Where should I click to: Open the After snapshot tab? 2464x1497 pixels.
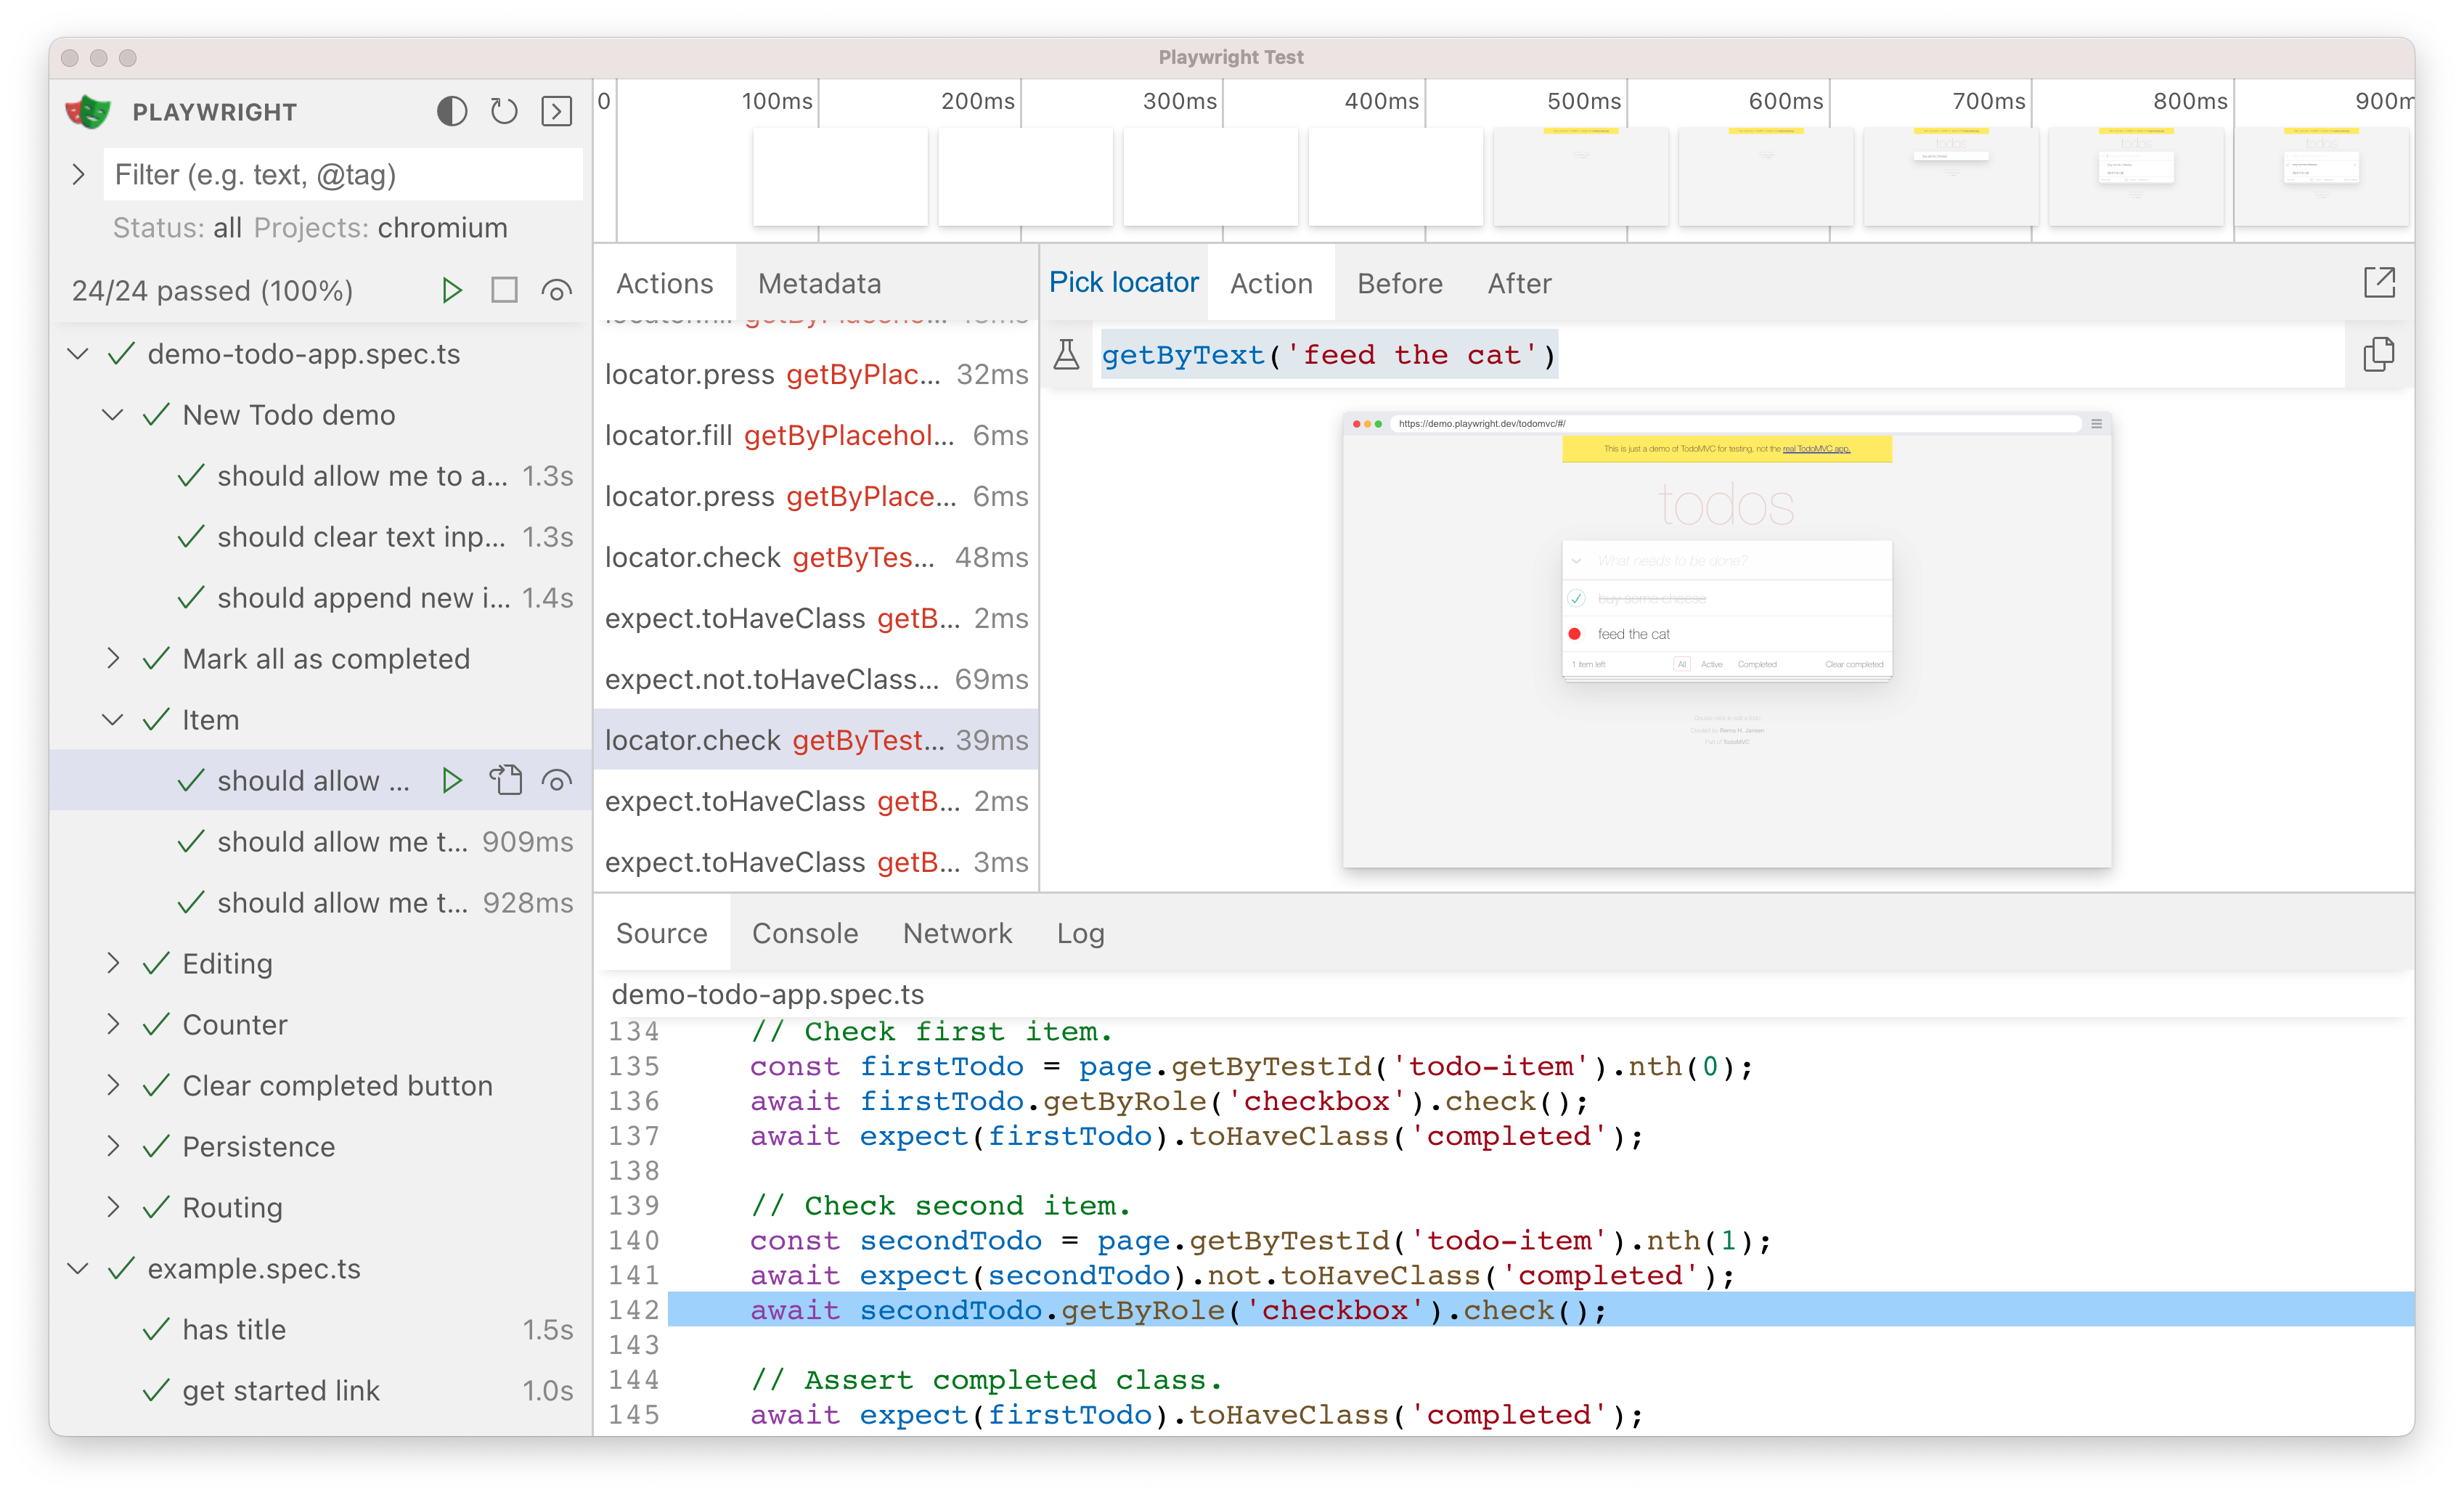tap(1519, 283)
